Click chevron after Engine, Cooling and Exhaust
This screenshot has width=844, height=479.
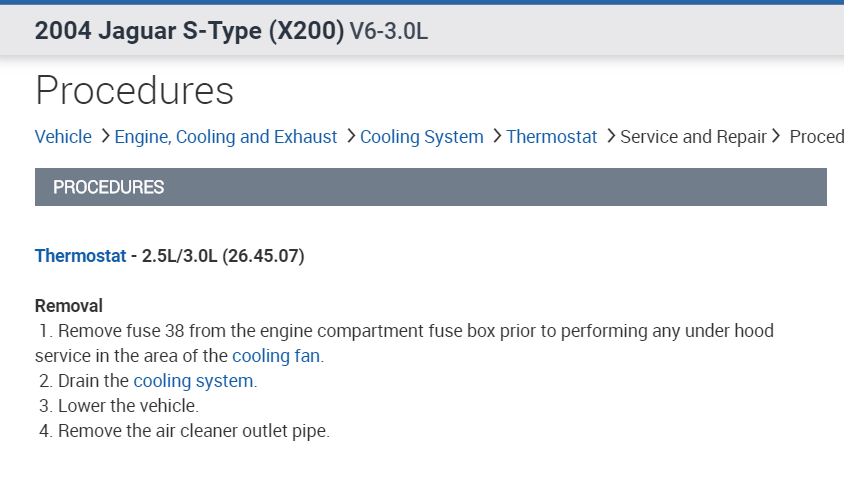(x=351, y=136)
